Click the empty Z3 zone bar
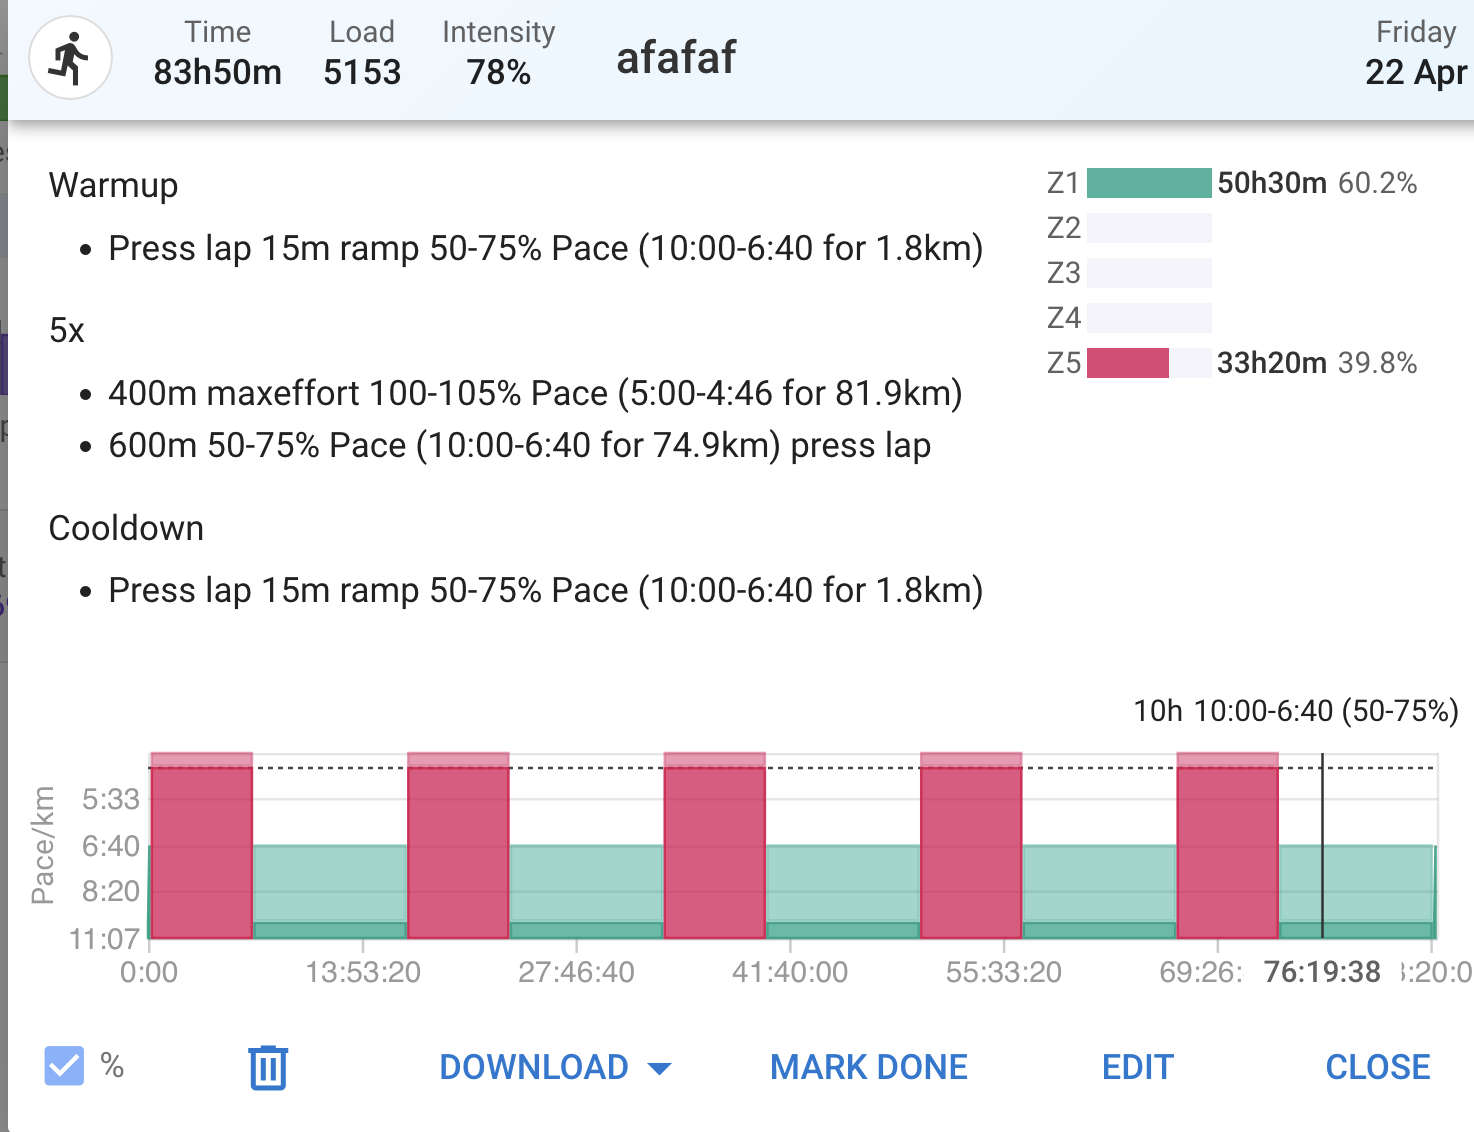 1149,273
